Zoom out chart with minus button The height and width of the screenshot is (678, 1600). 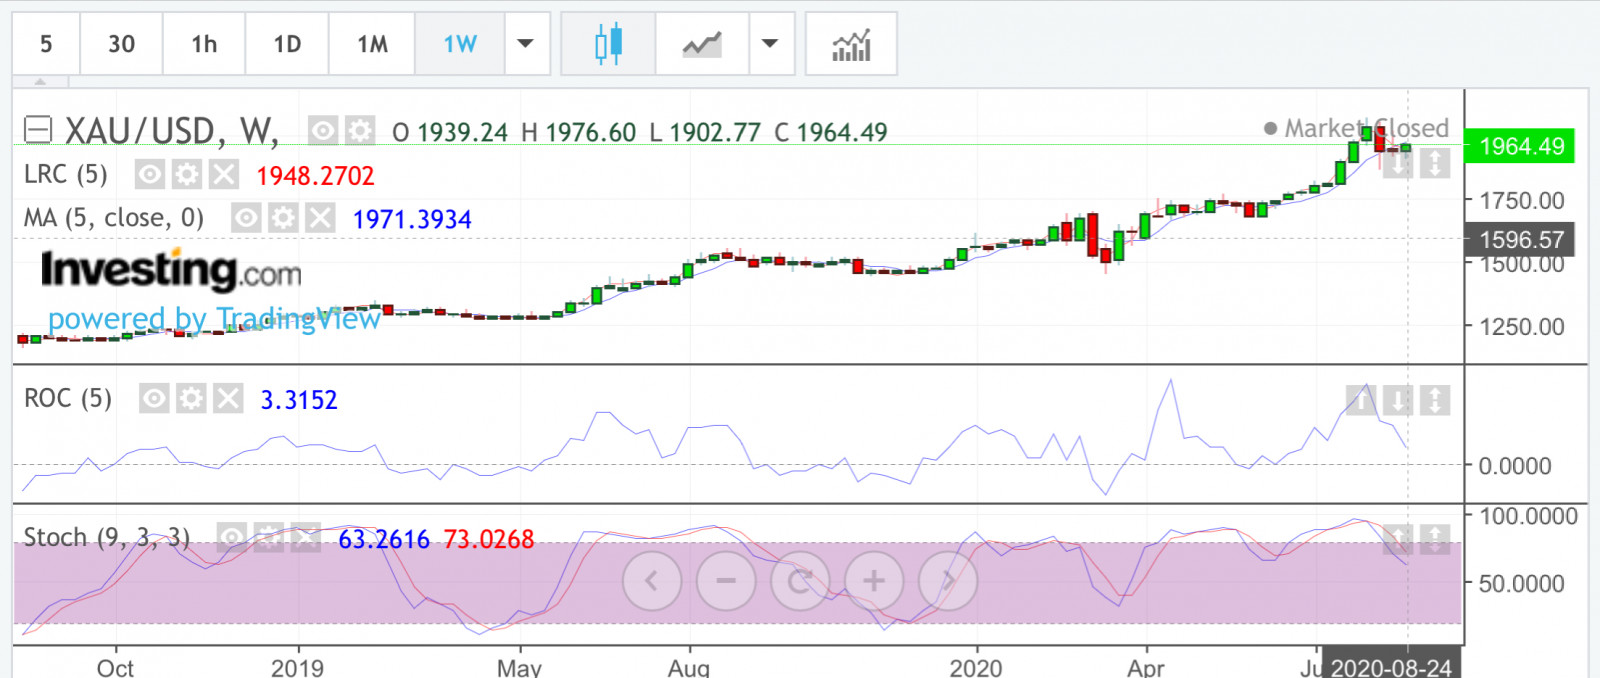pyautogui.click(x=726, y=580)
